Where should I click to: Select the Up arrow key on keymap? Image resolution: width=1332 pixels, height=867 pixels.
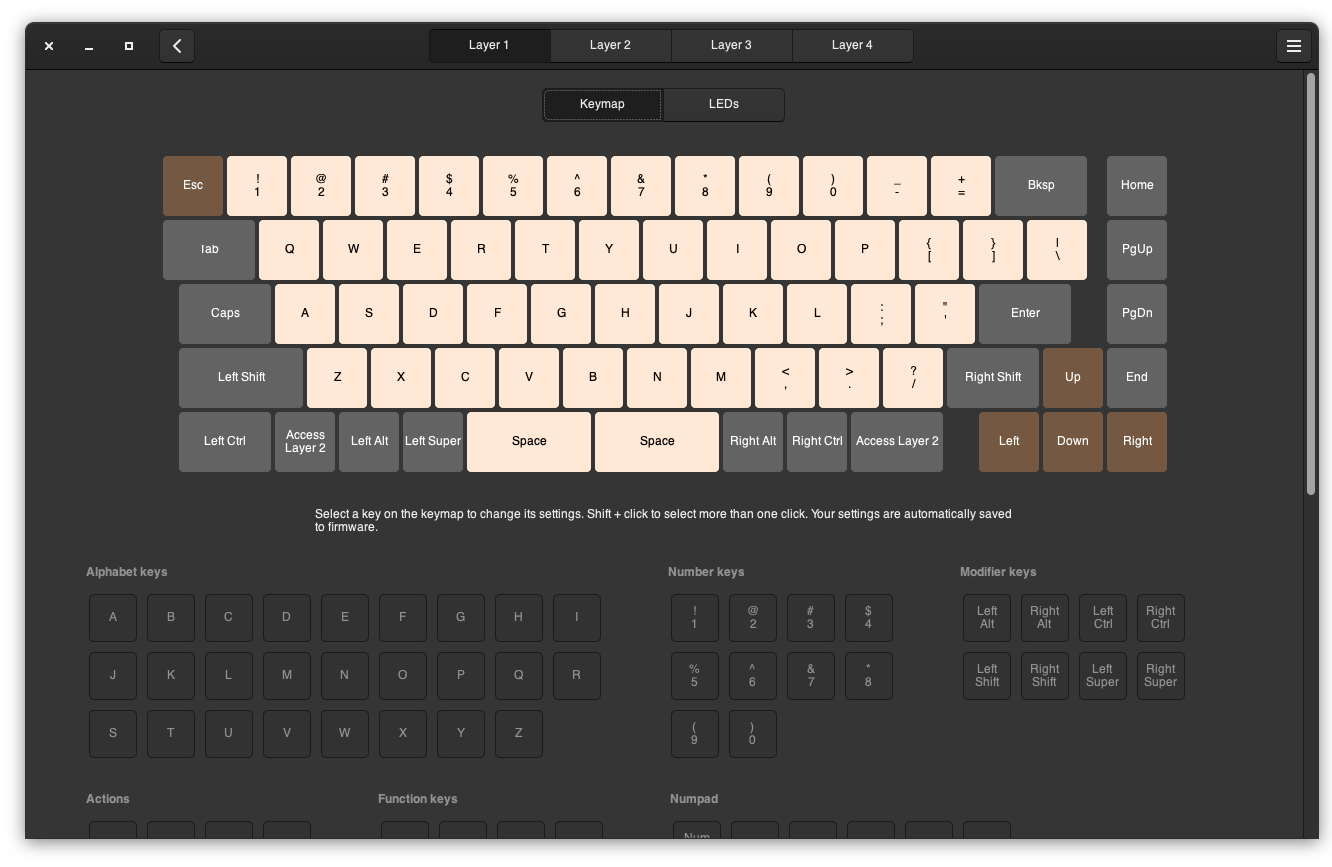[1072, 378]
